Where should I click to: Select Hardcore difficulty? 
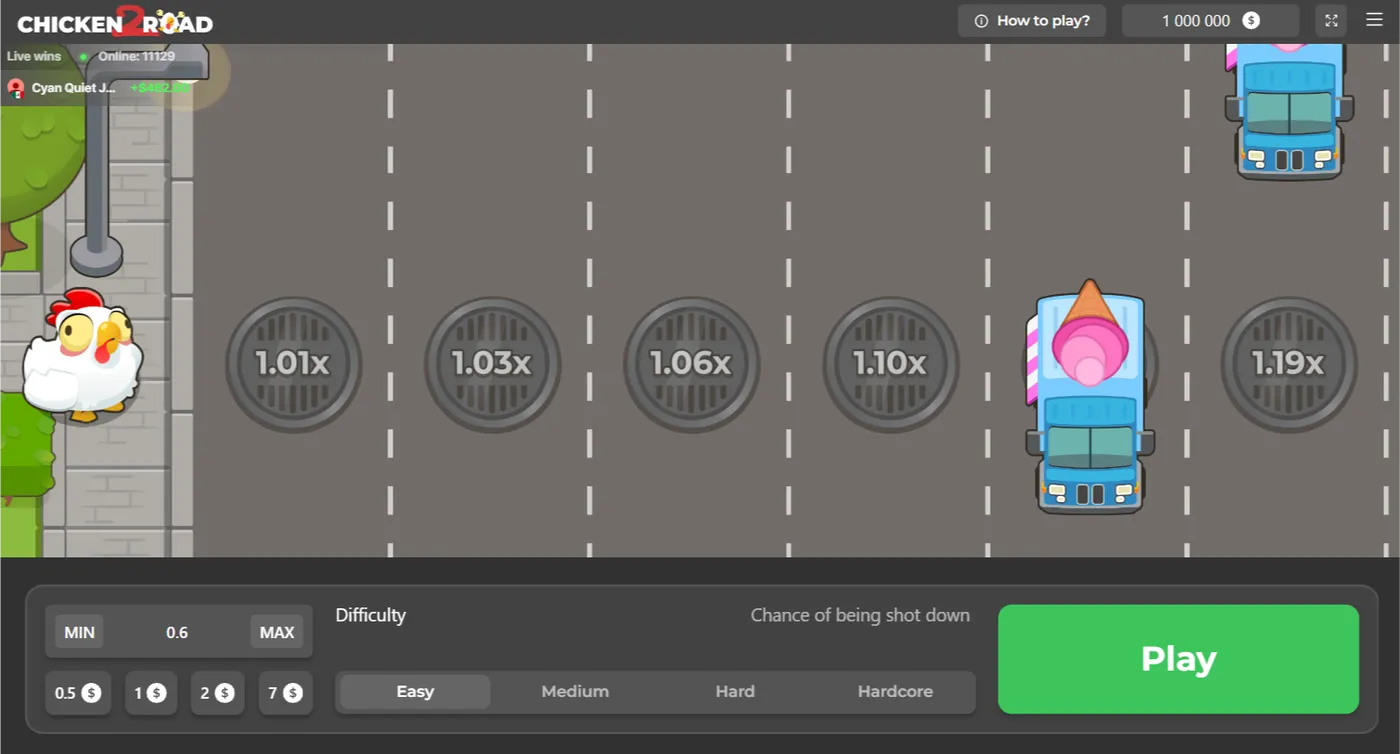coord(895,691)
